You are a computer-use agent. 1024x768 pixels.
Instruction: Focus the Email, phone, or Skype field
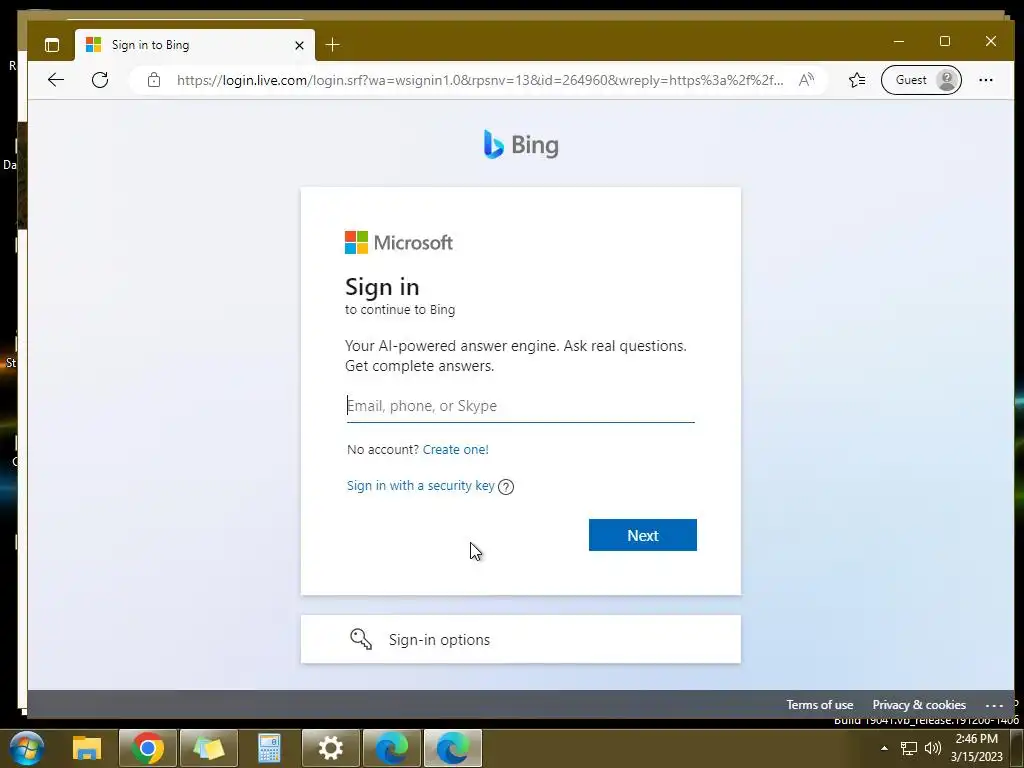click(x=520, y=406)
